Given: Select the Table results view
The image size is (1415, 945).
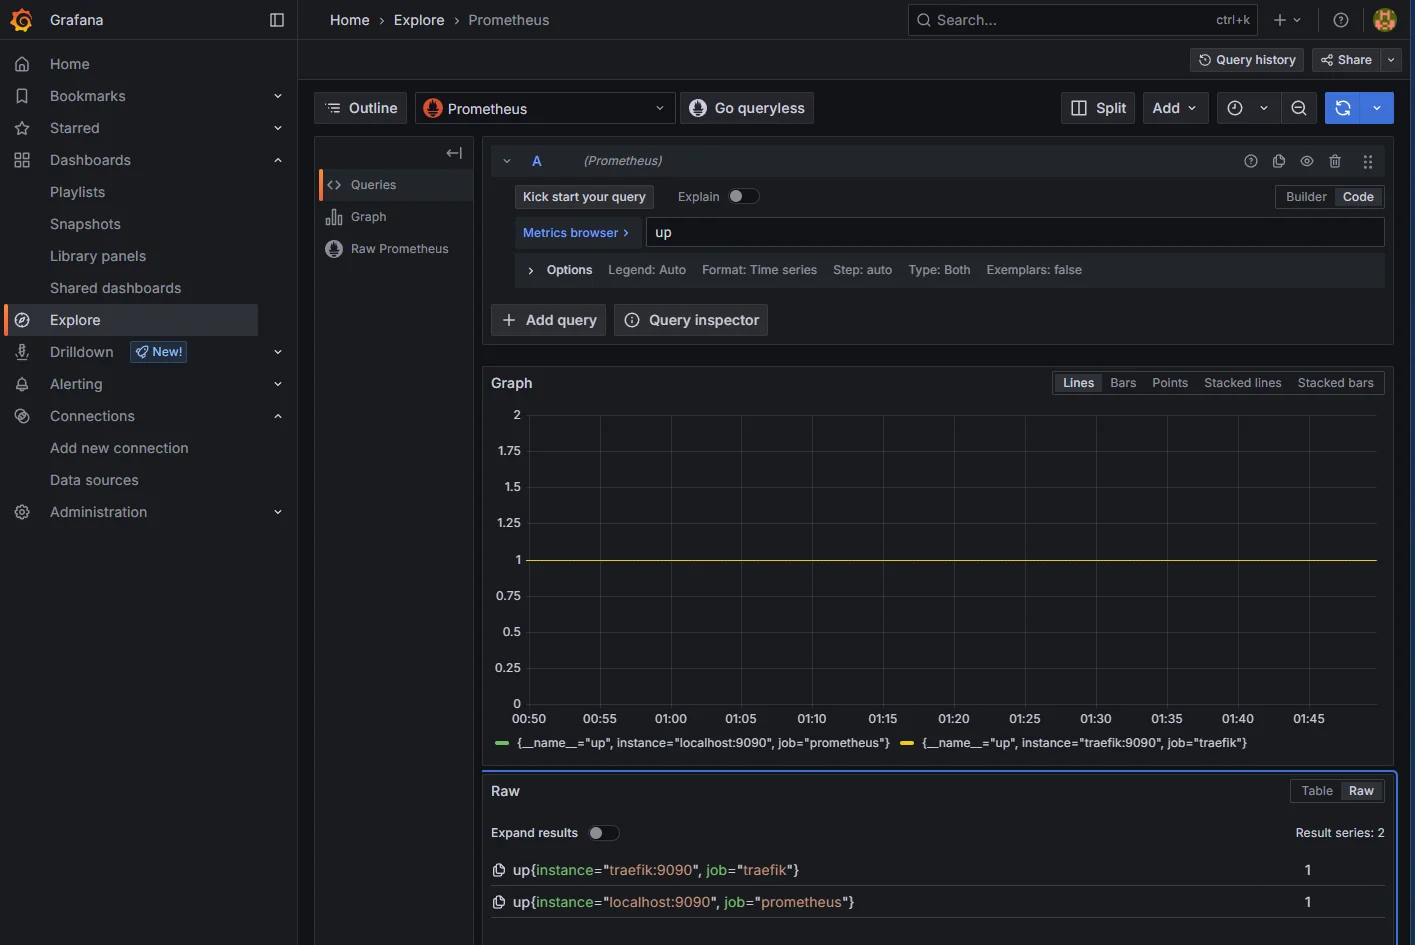Looking at the screenshot, I should [1317, 791].
